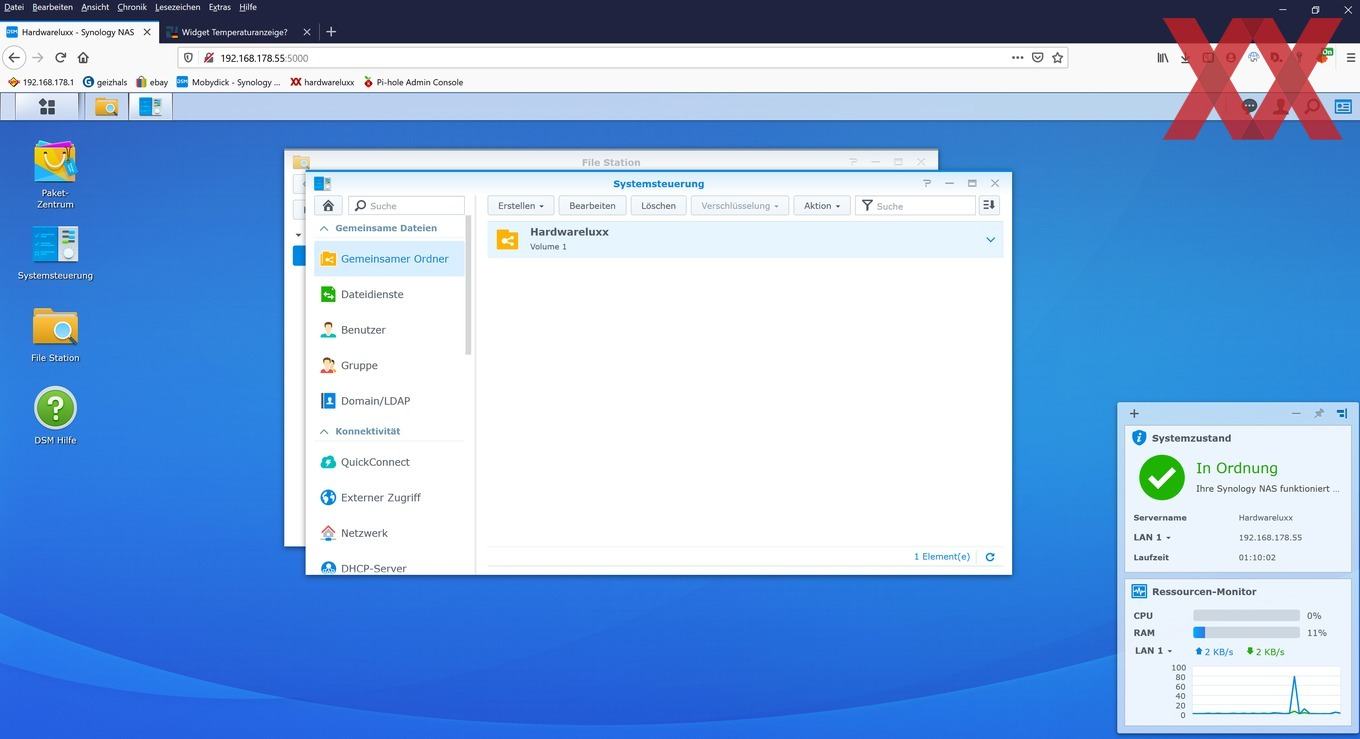Pin the widget panel
This screenshot has height=739, width=1360.
point(1319,413)
